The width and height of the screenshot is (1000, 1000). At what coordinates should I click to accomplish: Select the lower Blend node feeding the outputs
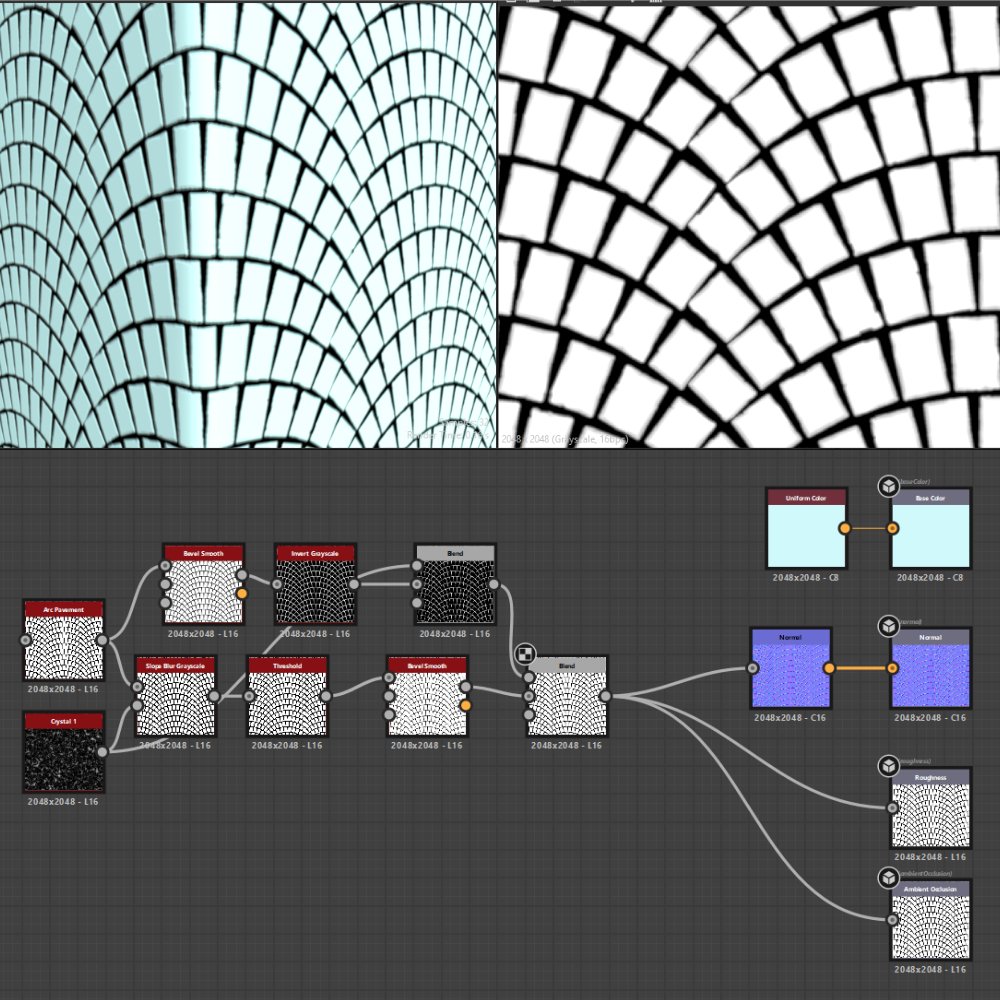pos(567,696)
